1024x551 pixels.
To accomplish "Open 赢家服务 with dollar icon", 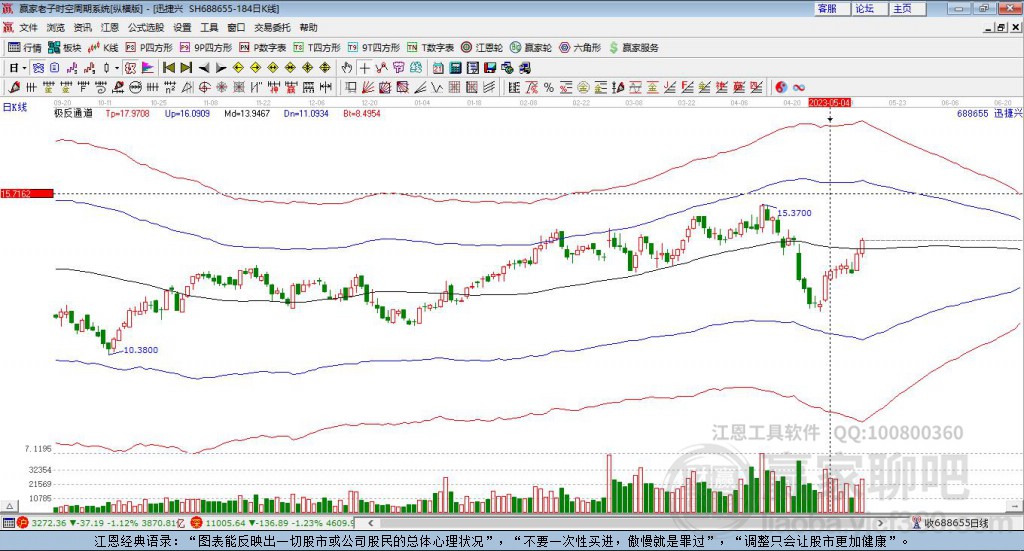I will point(634,48).
